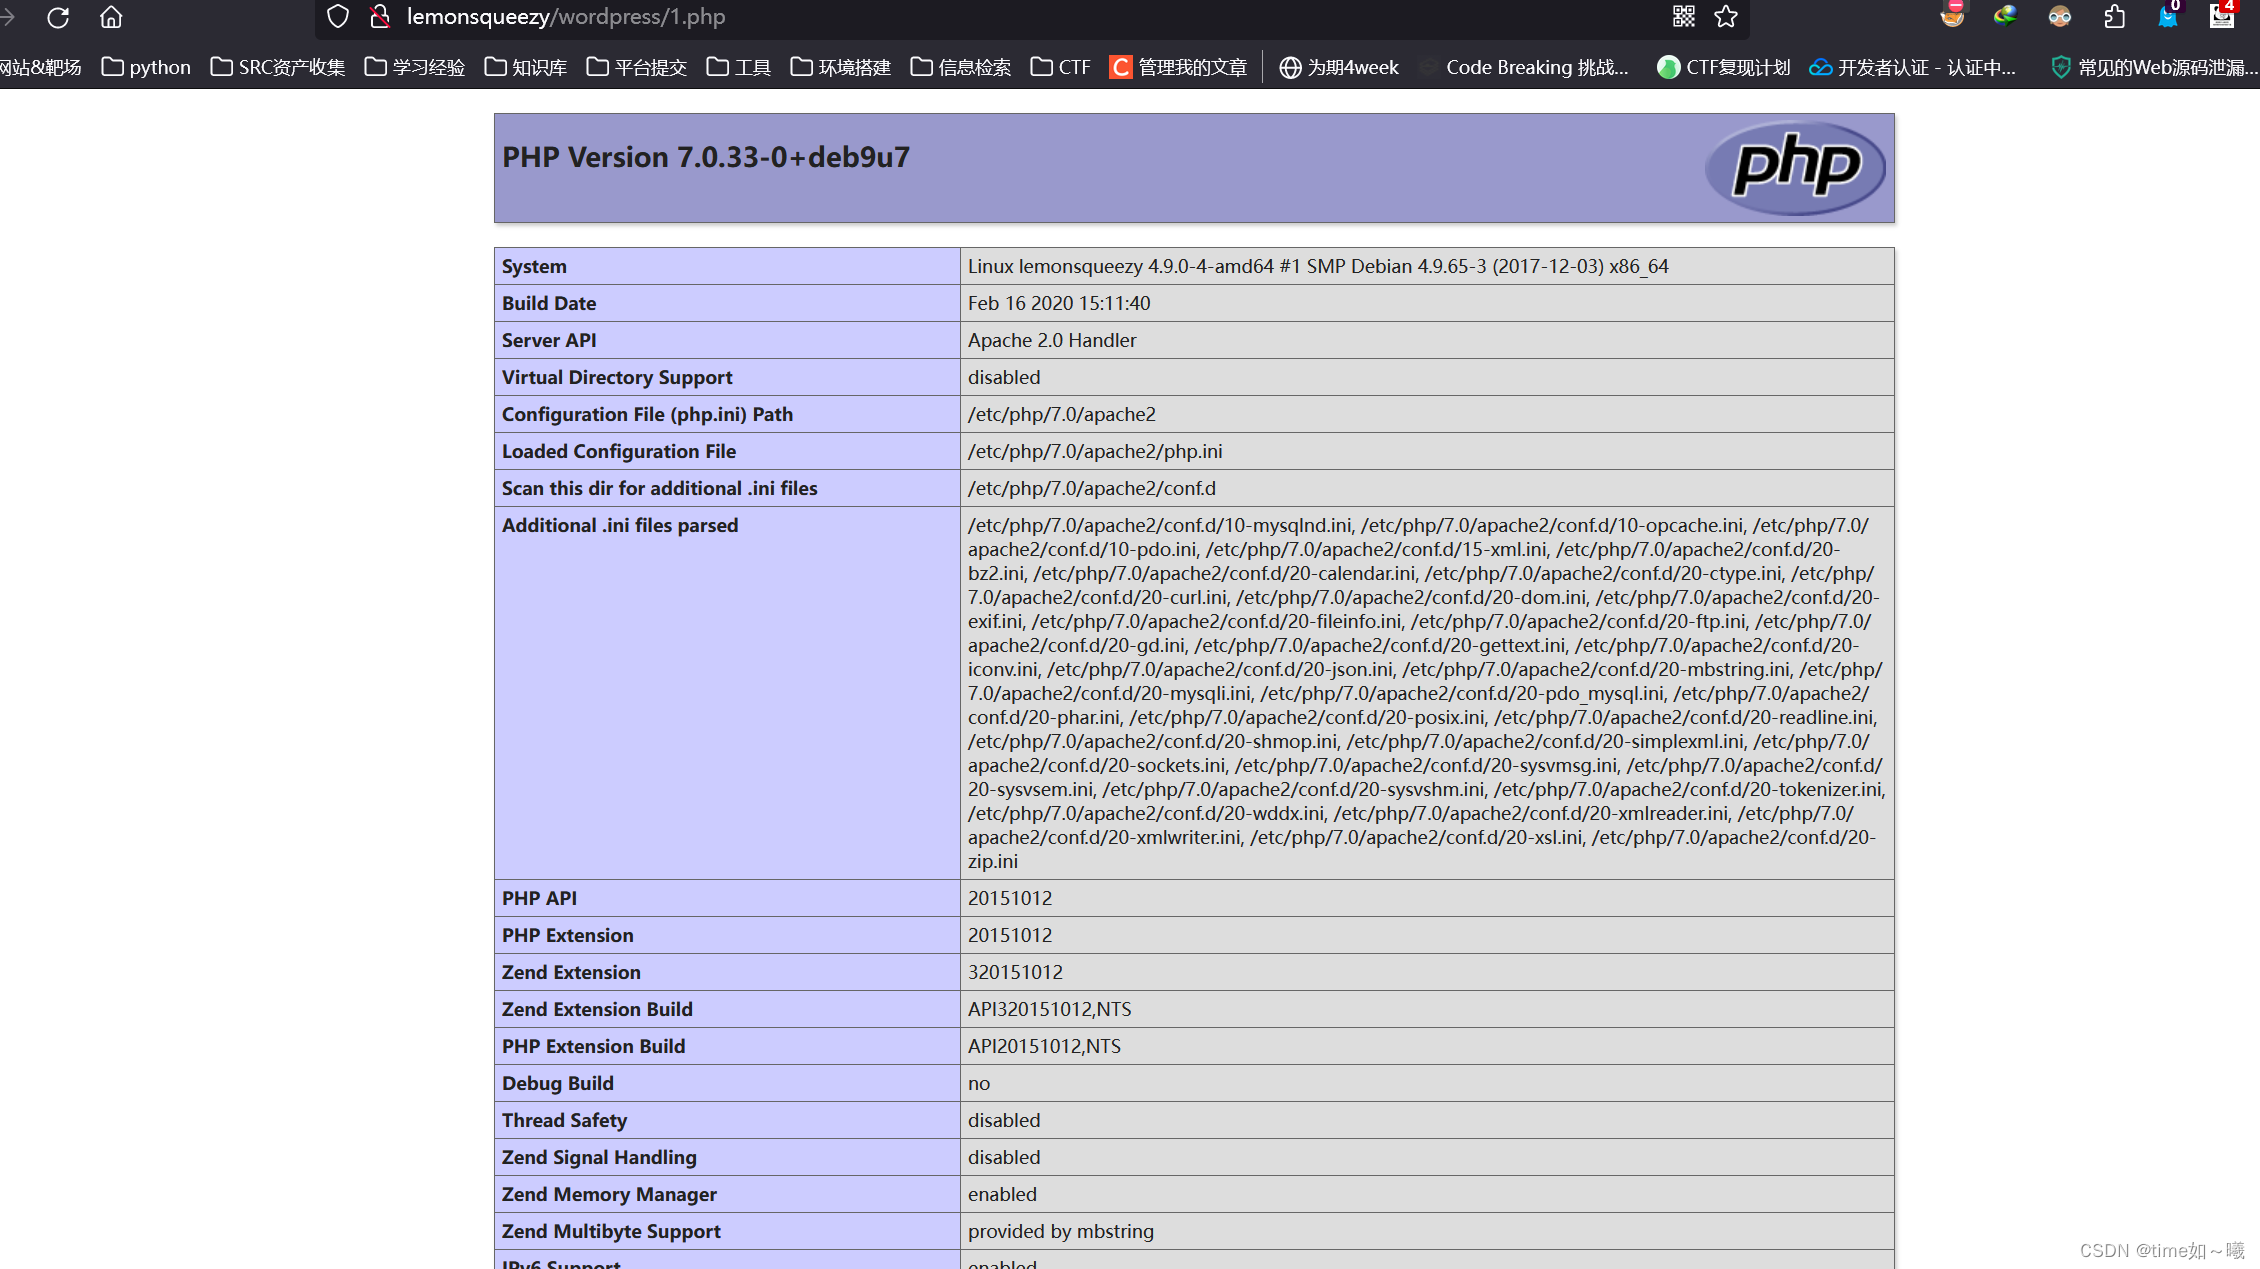Select the Build Date value Feb 16 2020
Screen dimensions: 2260x1269
coord(1059,303)
